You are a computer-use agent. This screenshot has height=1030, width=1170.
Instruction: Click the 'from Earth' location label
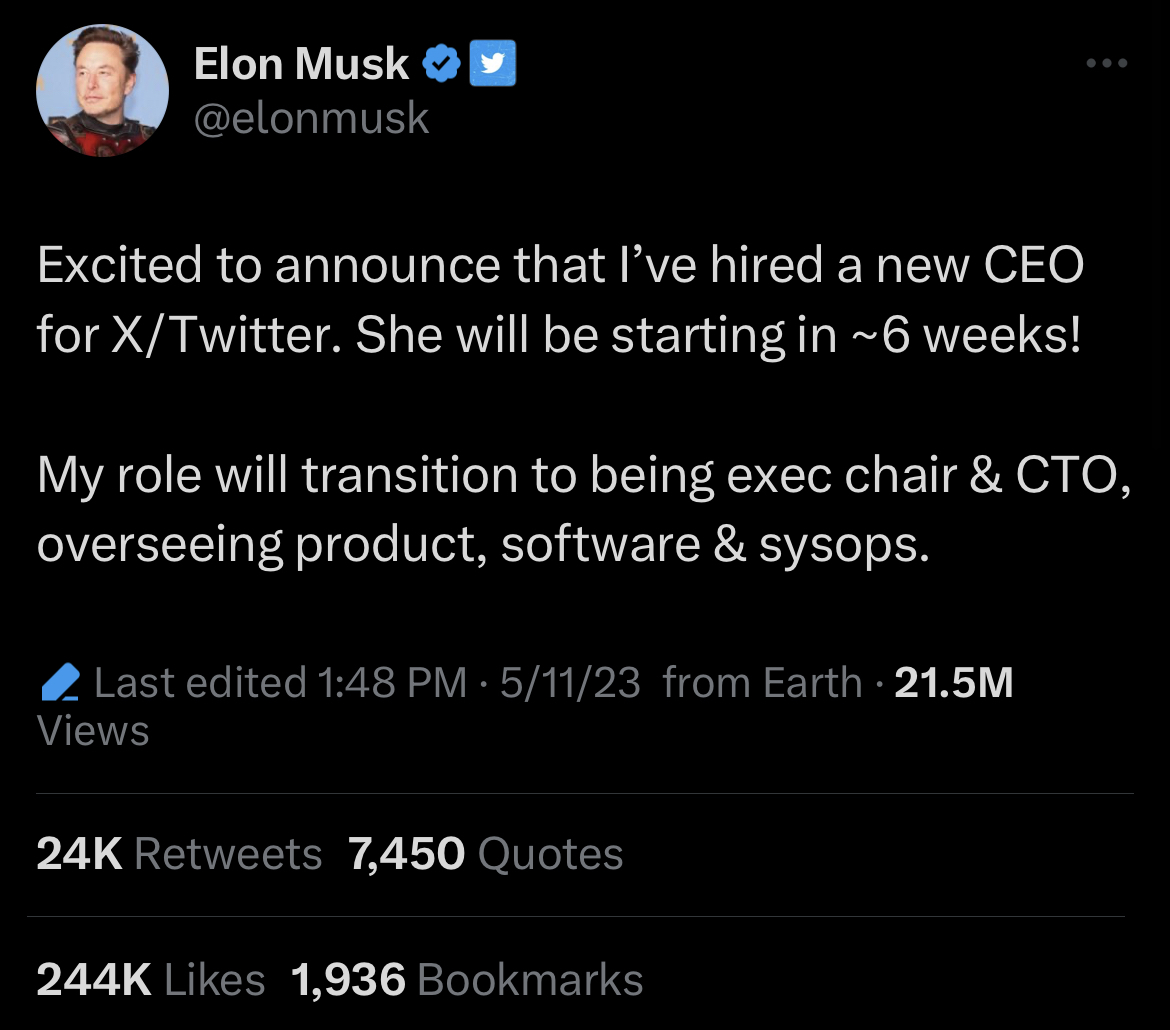coord(762,683)
